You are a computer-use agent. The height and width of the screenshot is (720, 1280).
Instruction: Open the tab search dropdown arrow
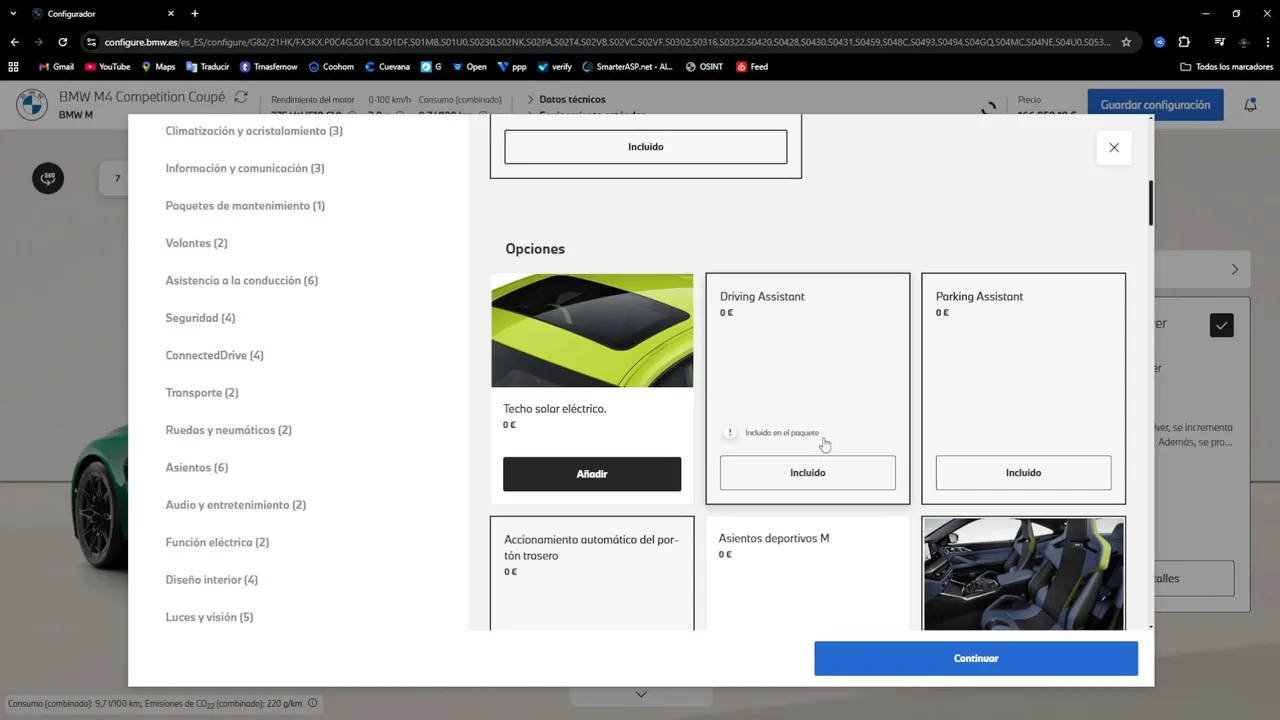tap(13, 14)
